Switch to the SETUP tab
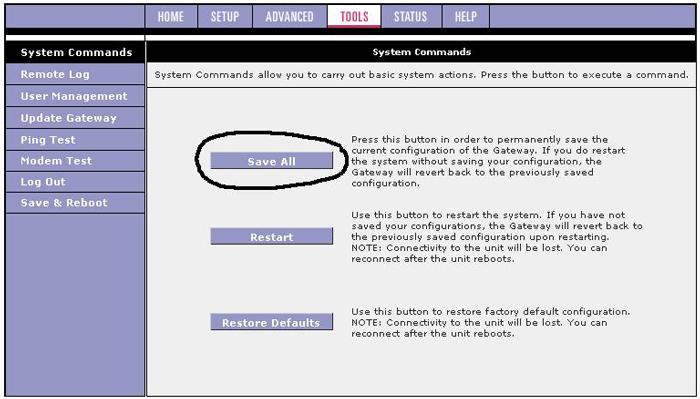The height and width of the screenshot is (399, 700). [x=225, y=17]
